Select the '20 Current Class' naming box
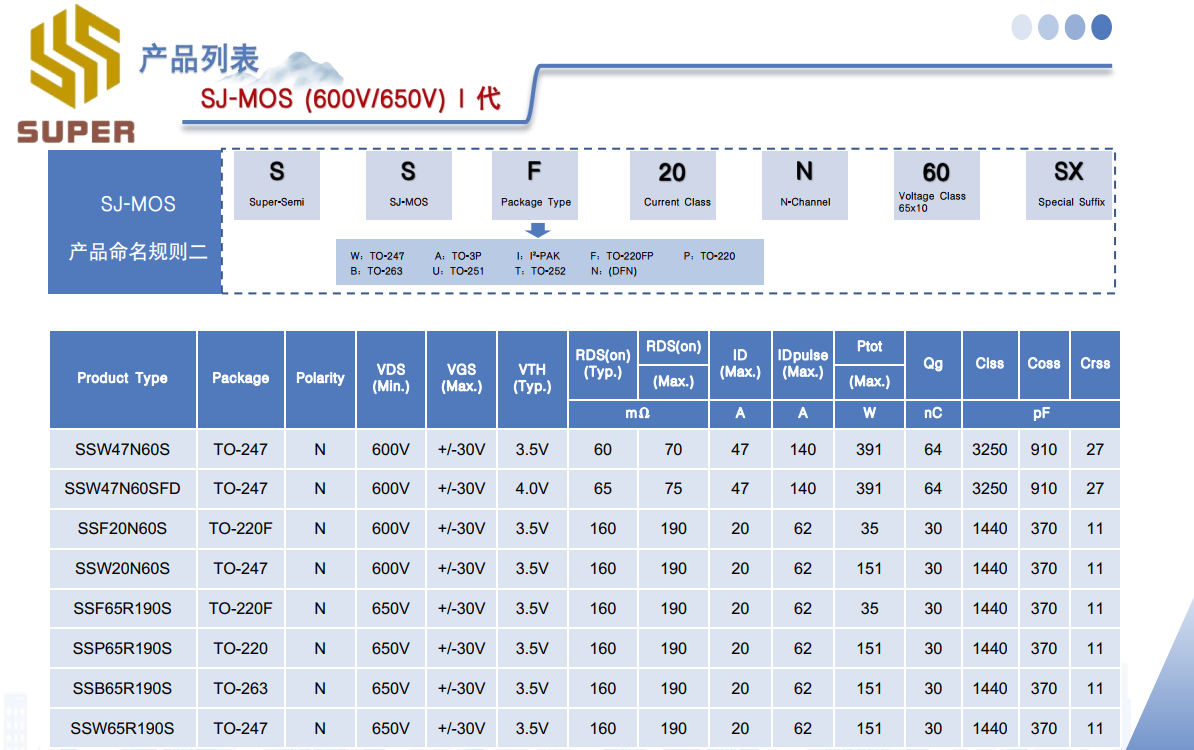The image size is (1194, 750). click(672, 185)
